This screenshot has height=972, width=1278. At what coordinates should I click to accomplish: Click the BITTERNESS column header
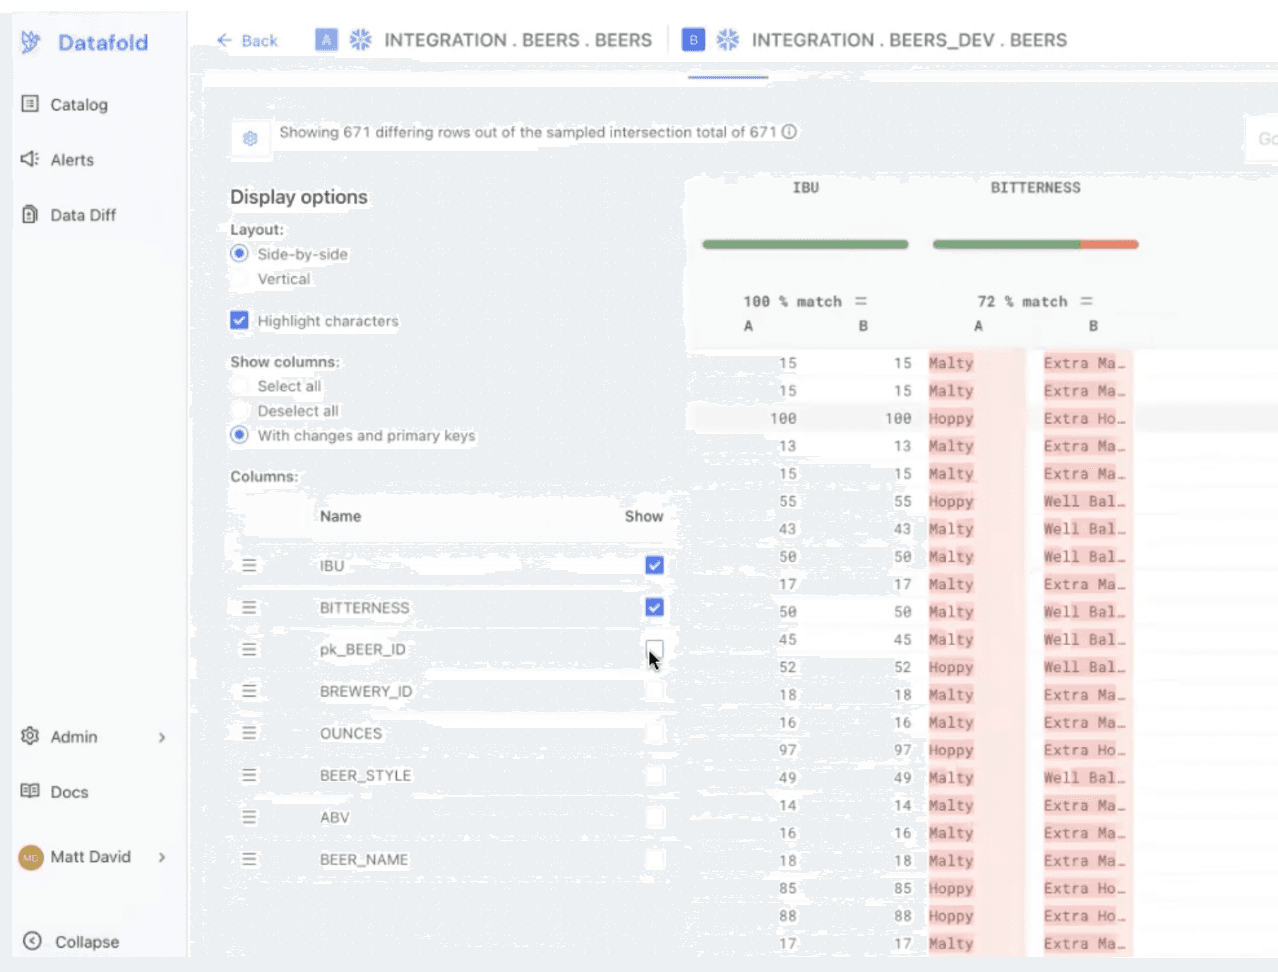(x=1035, y=187)
